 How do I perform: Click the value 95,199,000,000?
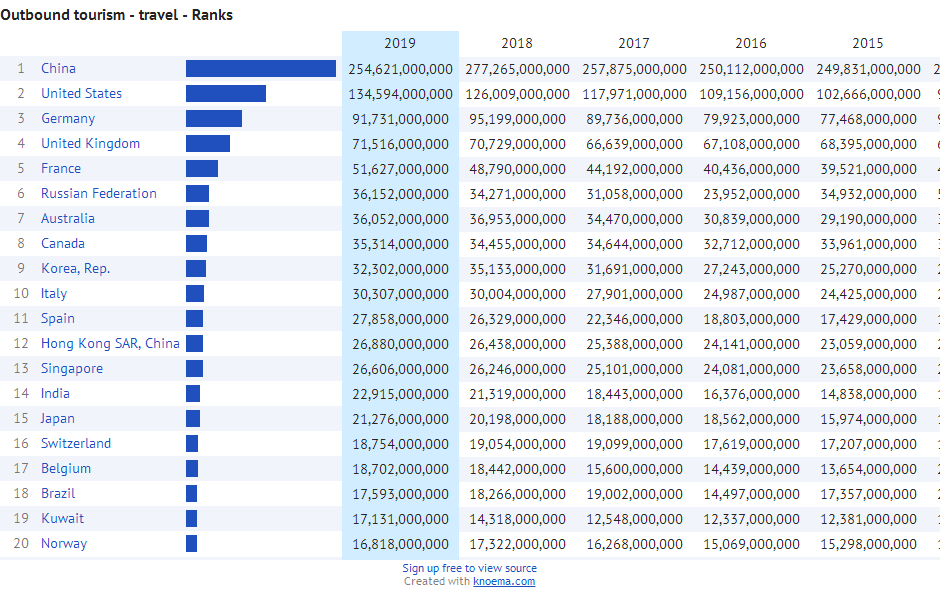pos(517,119)
